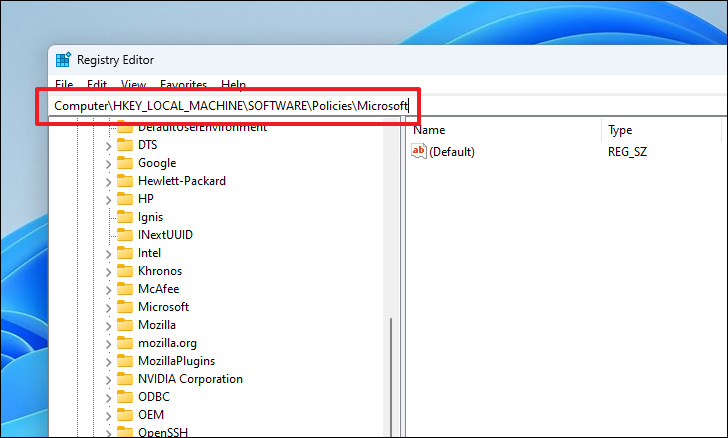Select the Microsoft key label
728x438 pixels.
click(163, 307)
